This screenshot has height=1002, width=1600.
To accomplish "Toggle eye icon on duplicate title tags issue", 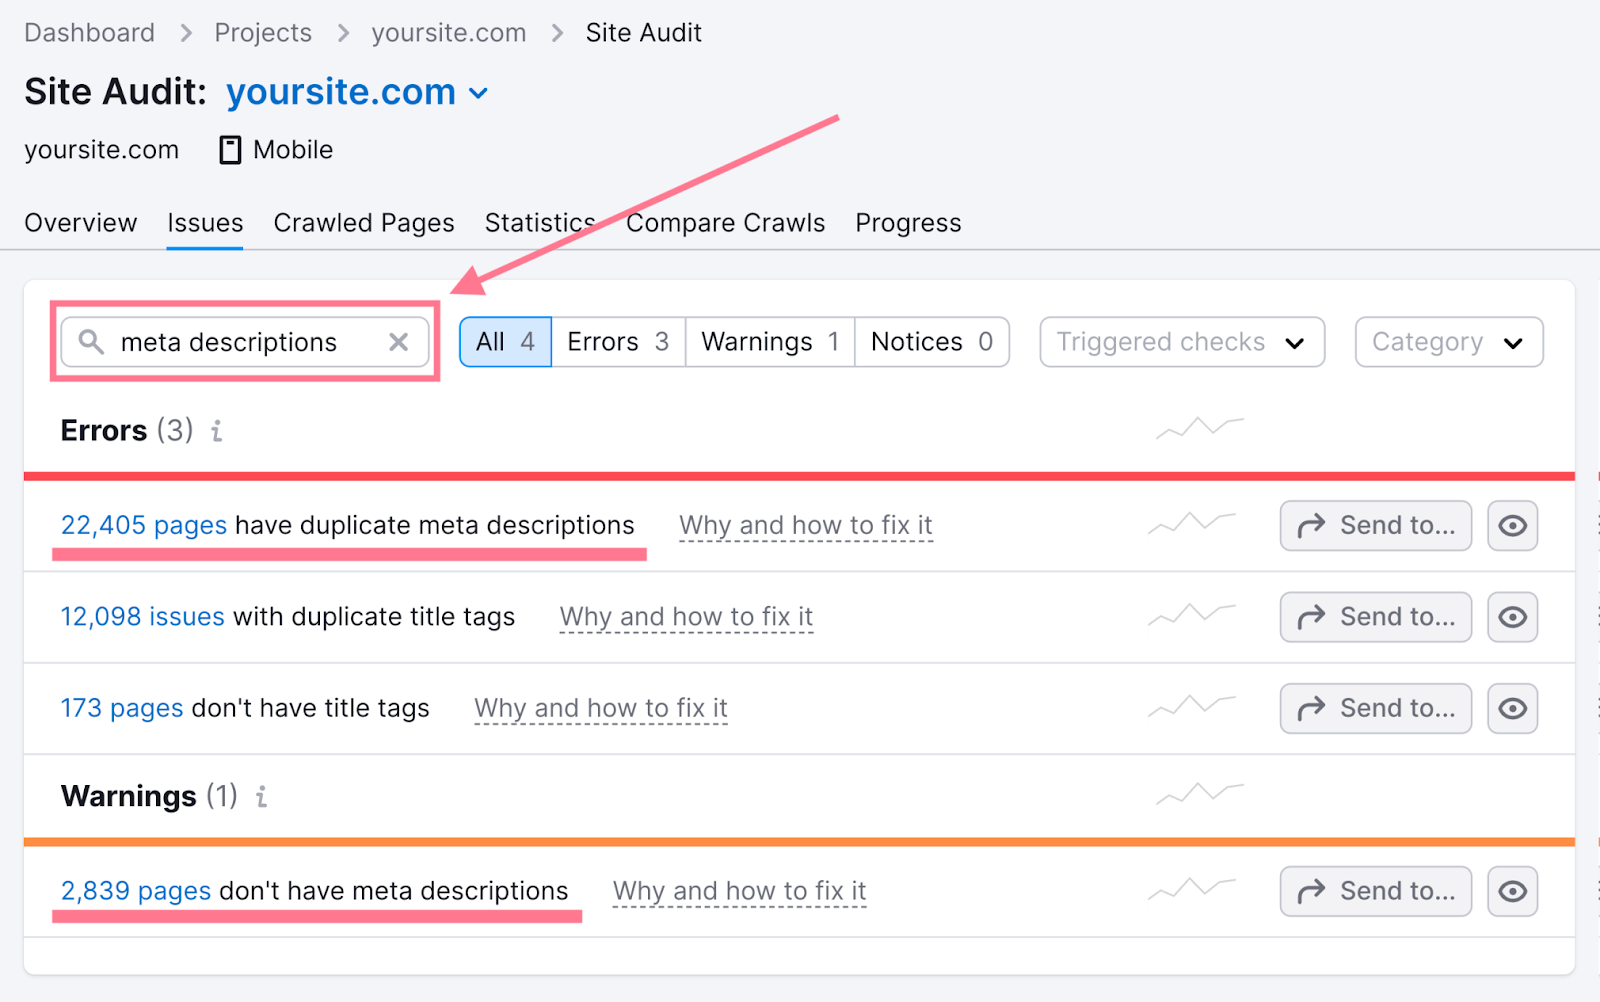I will tap(1512, 617).
